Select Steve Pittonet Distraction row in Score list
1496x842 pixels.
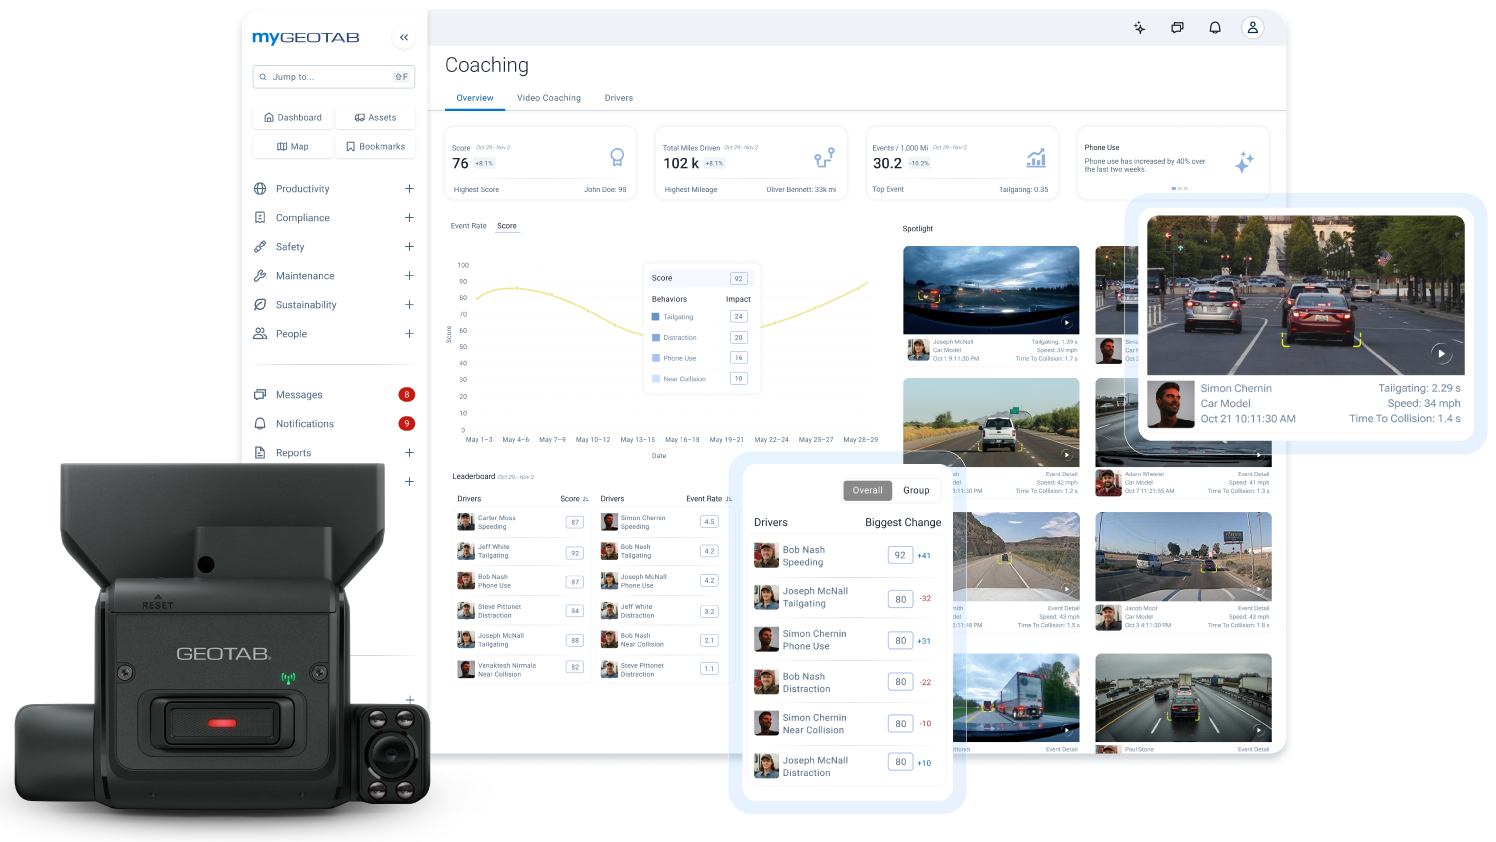[x=521, y=611]
